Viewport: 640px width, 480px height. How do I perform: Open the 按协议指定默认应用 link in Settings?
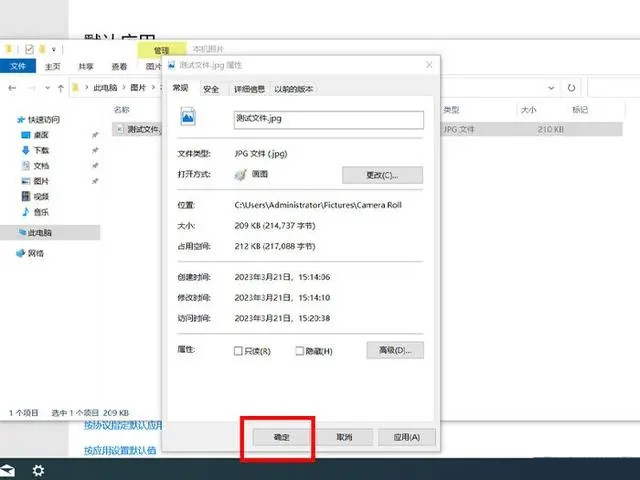123,425
